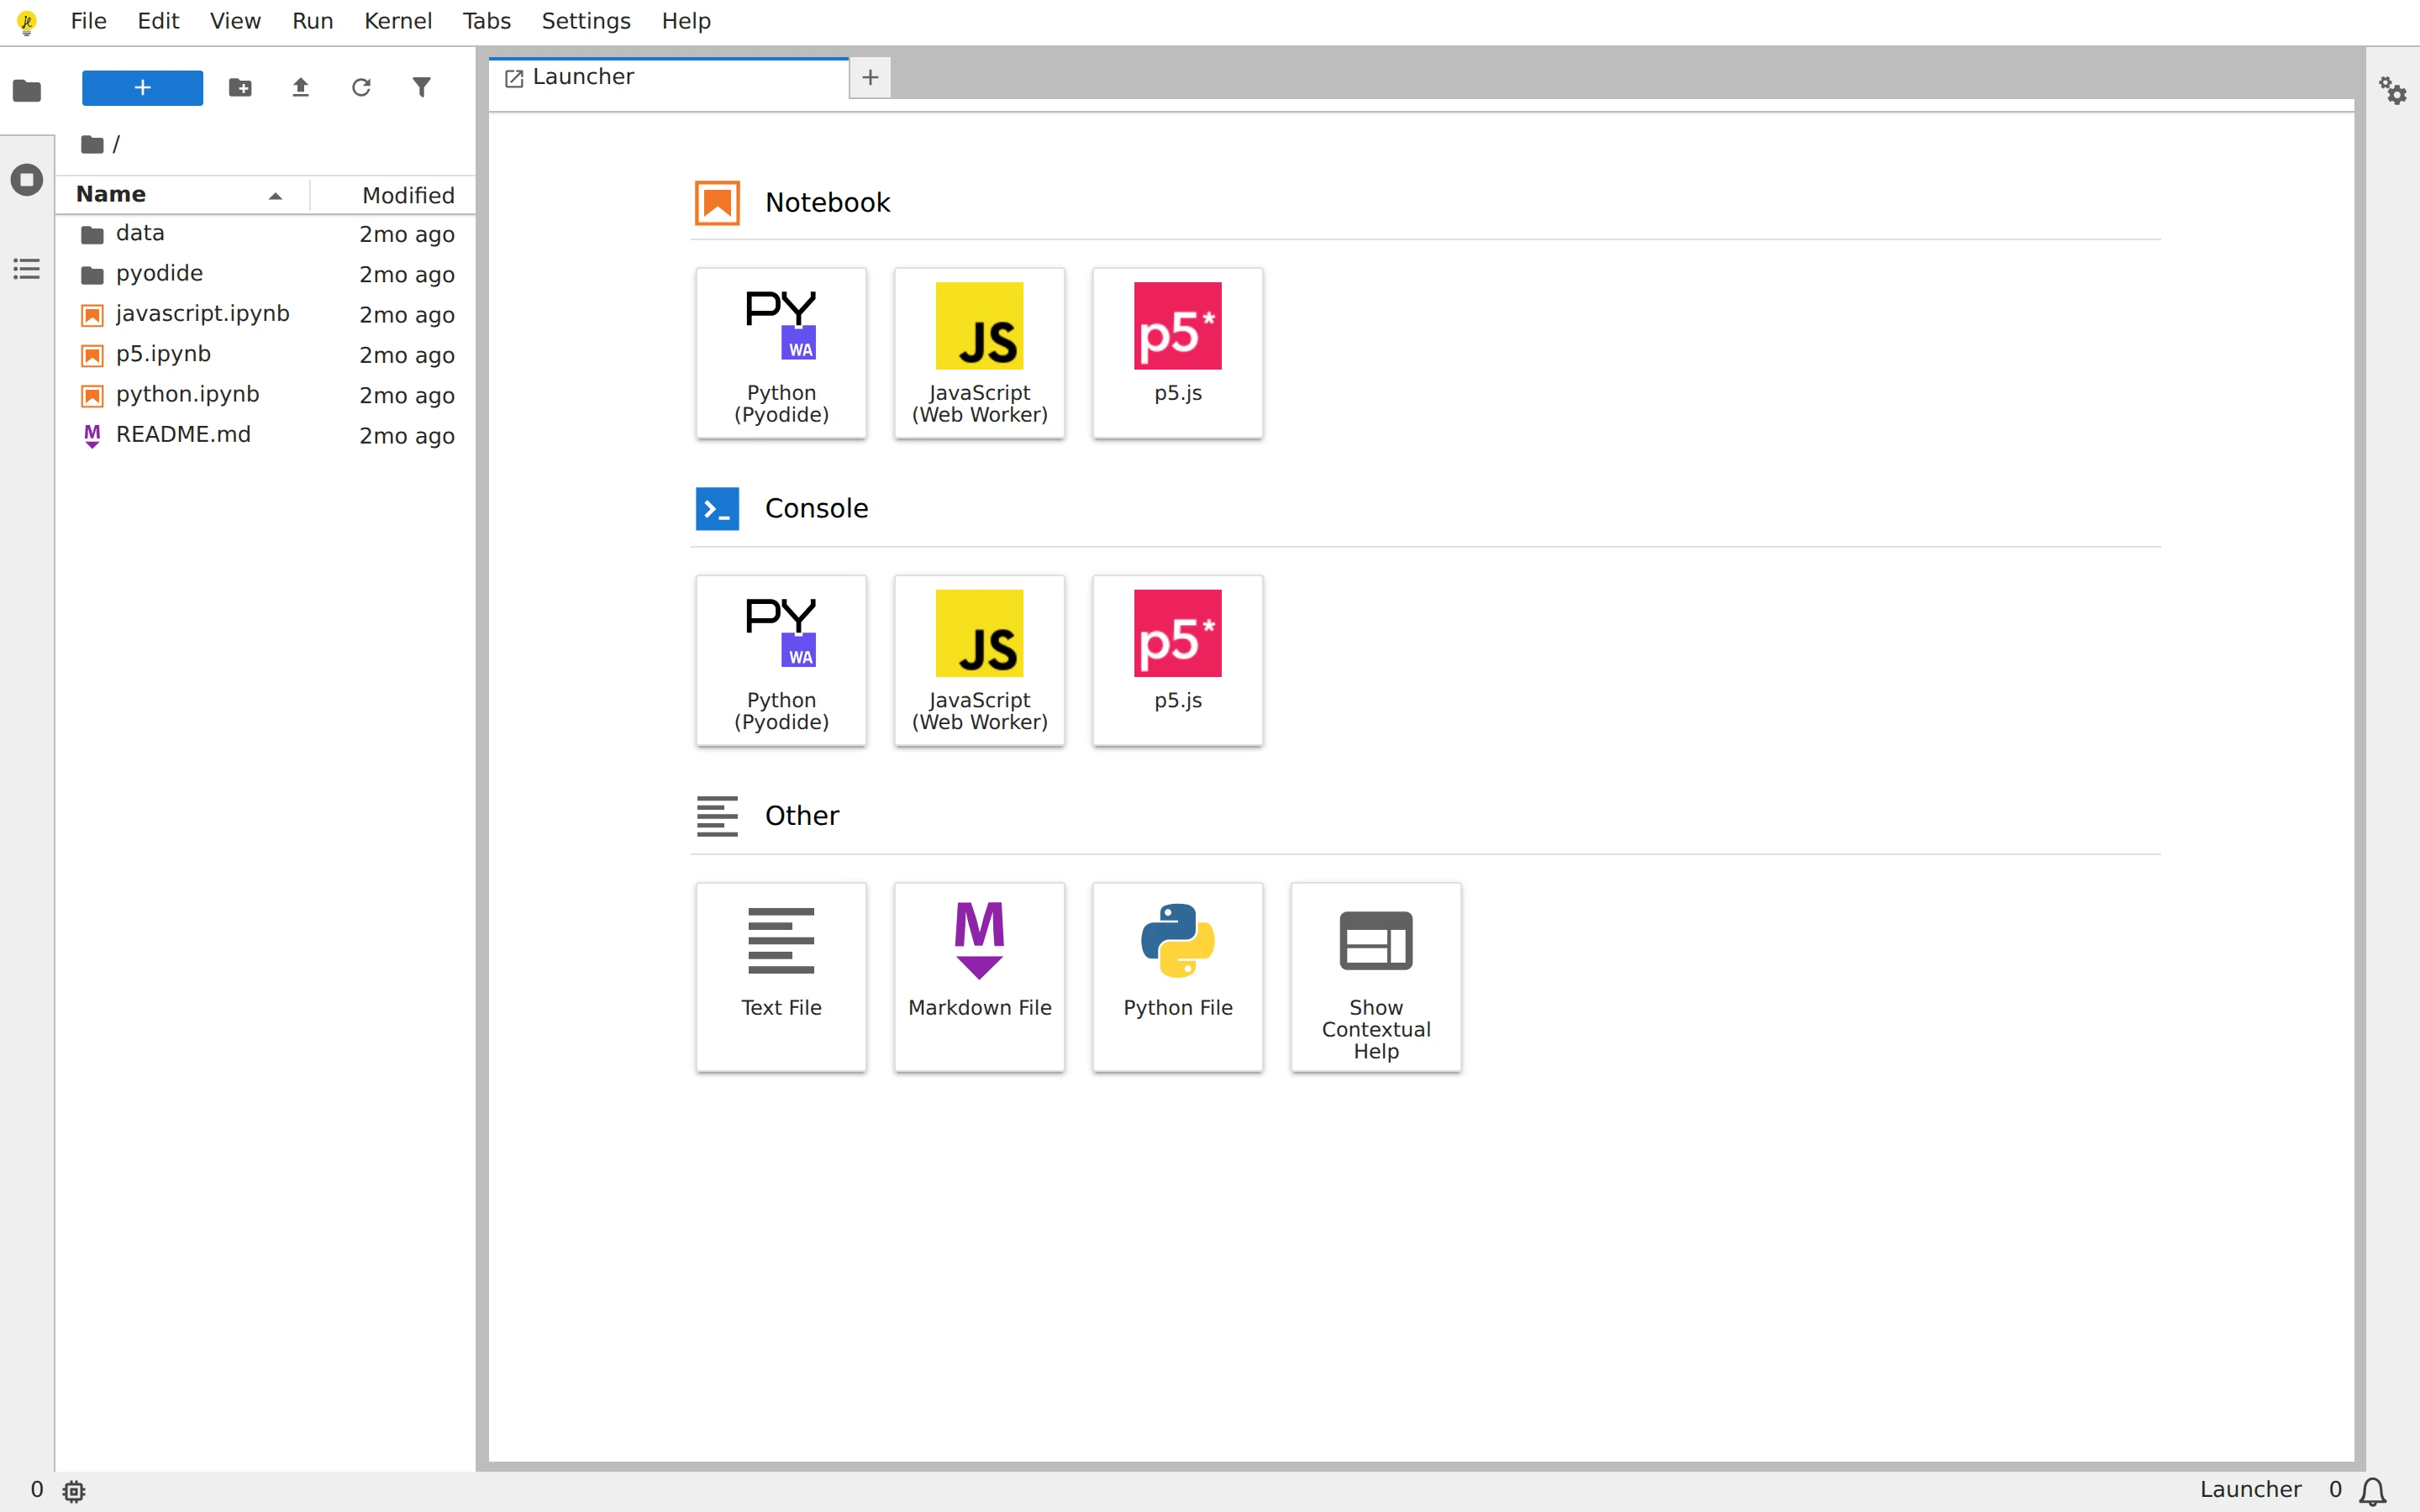Open the Kernel menu
2420x1512 pixels.
click(397, 21)
